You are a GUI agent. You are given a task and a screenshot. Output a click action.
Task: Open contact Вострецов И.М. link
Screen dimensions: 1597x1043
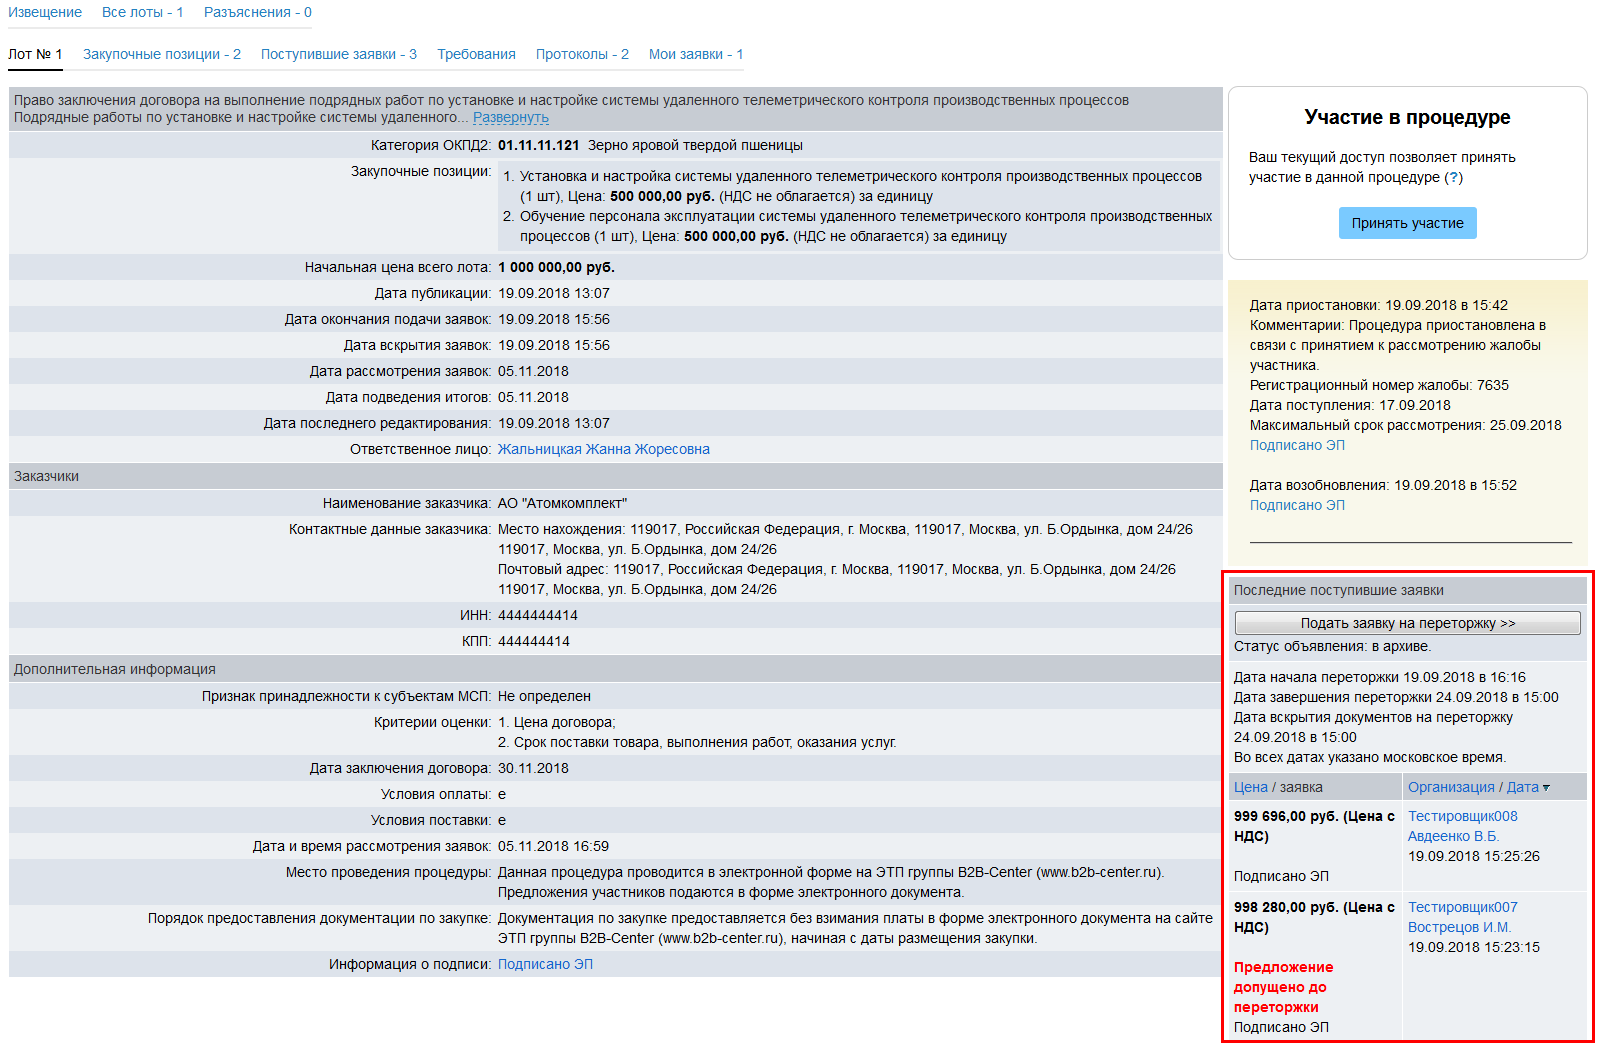tap(1458, 927)
